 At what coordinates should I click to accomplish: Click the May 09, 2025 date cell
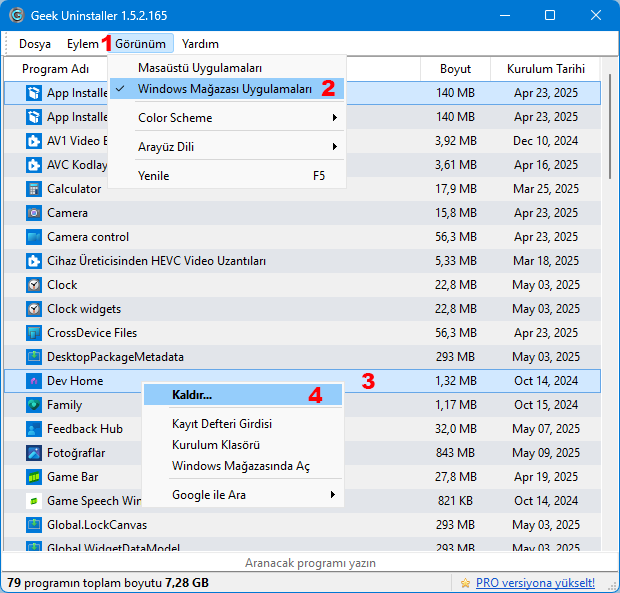(546, 453)
